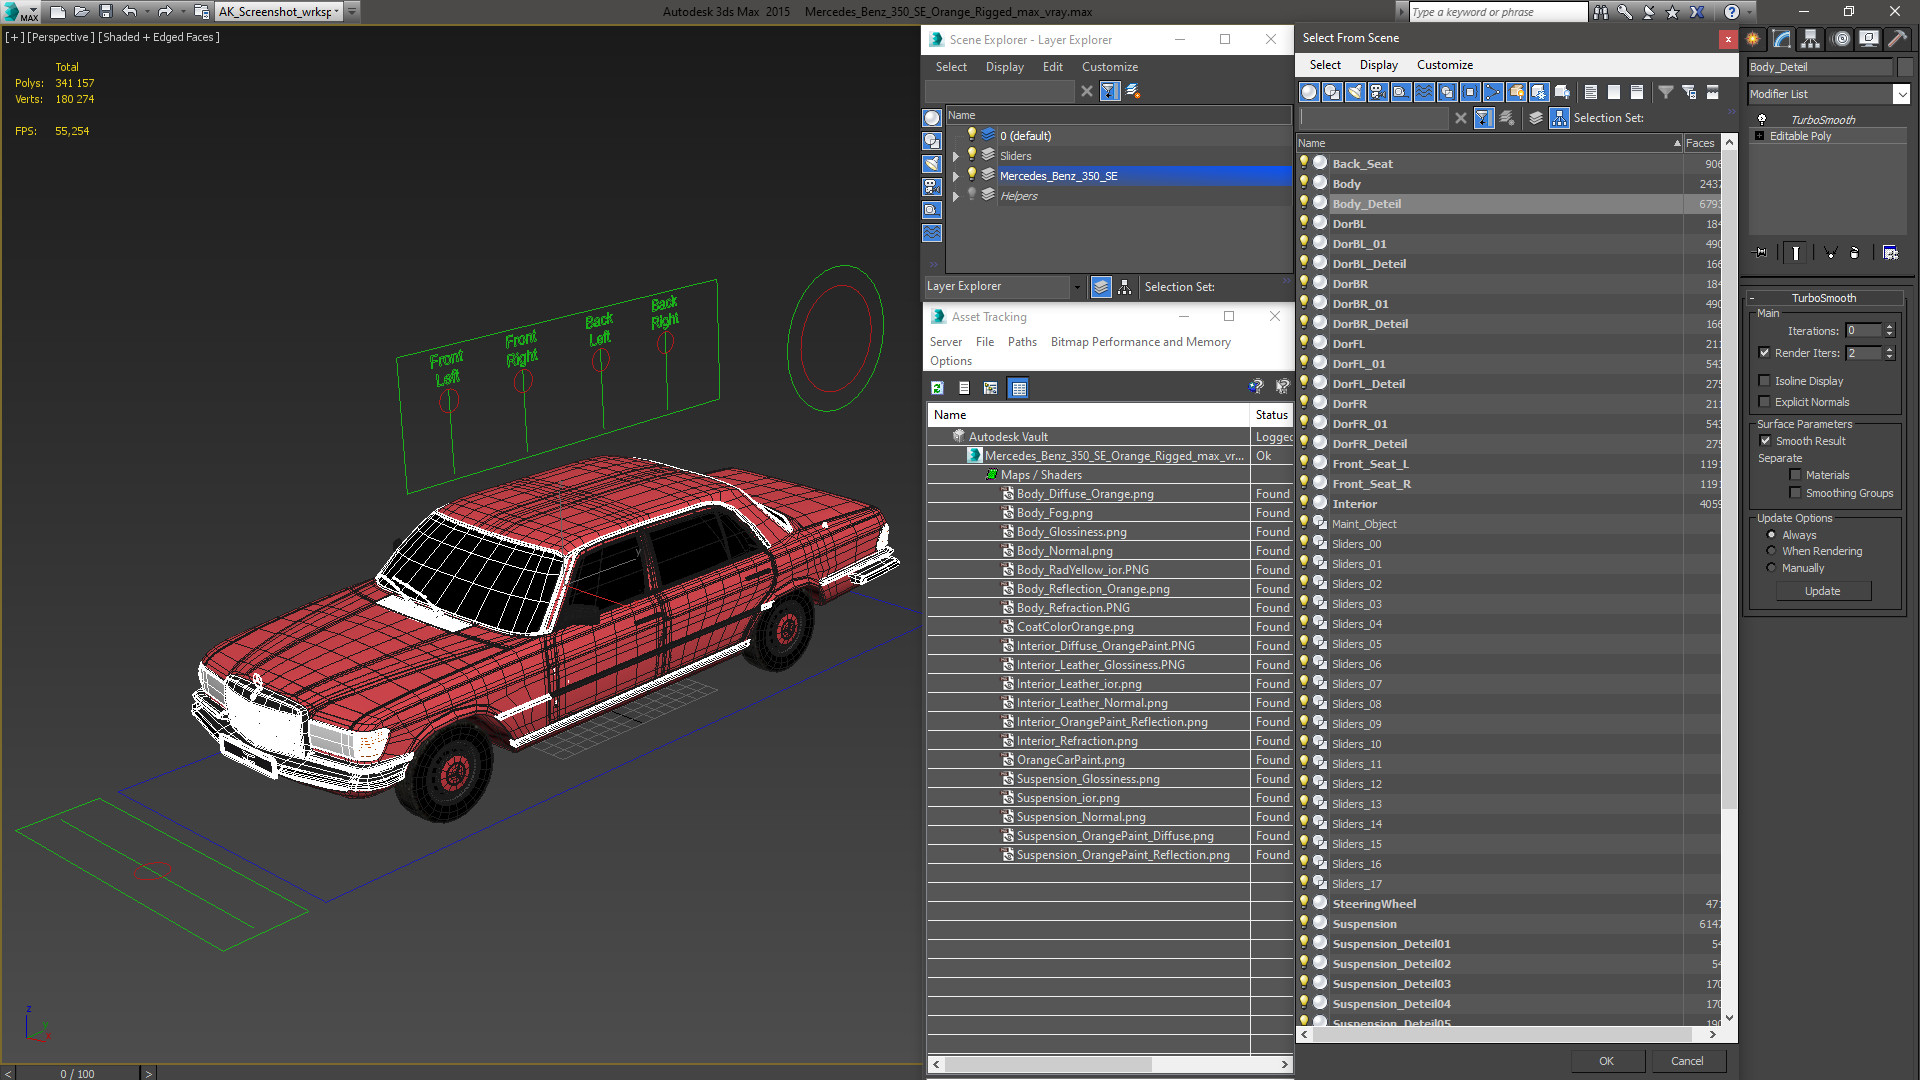
Task: Click Select All icon in Select From Scene
Action: click(1591, 92)
